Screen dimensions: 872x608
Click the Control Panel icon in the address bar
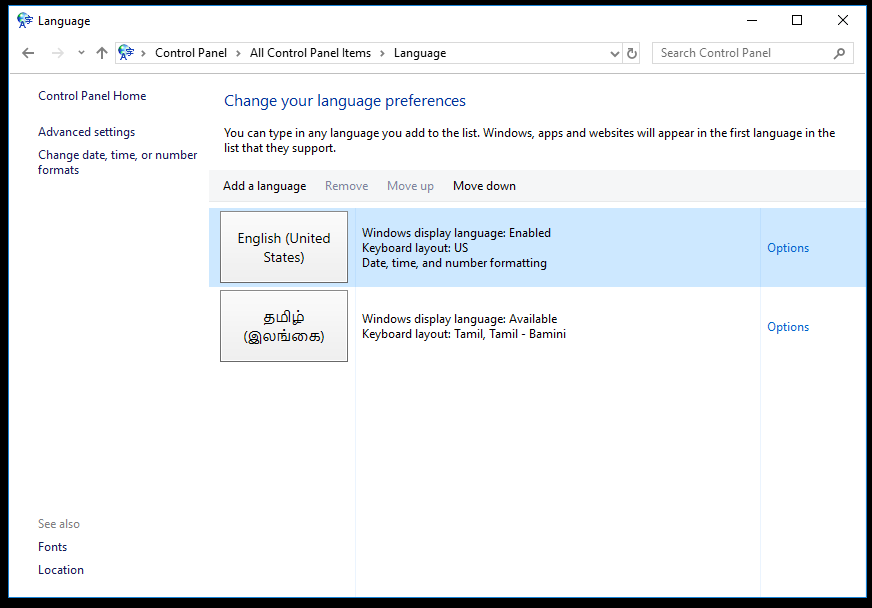124,52
